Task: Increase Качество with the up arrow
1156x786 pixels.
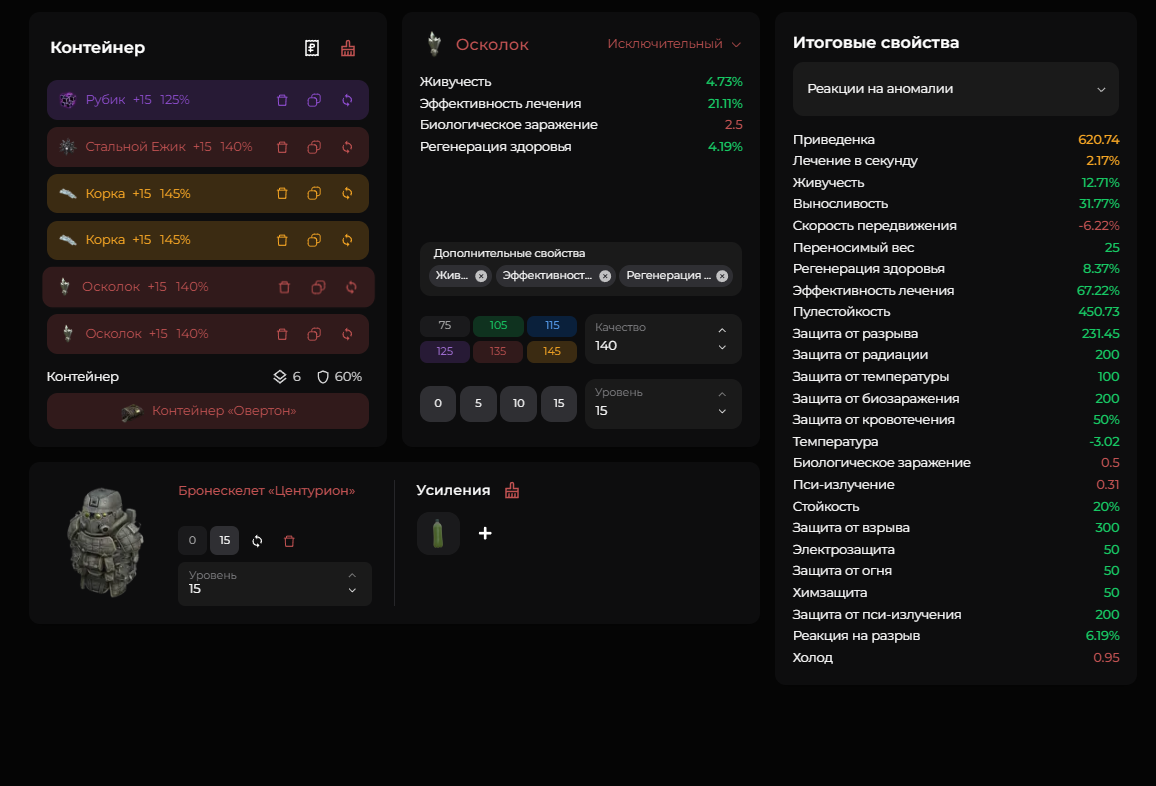Action: click(x=722, y=330)
